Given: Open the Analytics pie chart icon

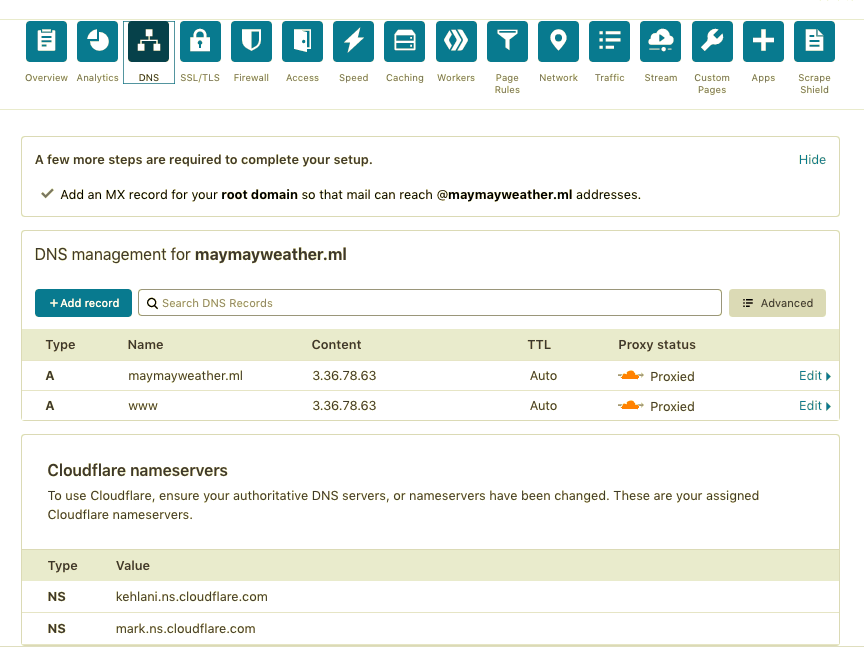Looking at the screenshot, I should tap(98, 41).
